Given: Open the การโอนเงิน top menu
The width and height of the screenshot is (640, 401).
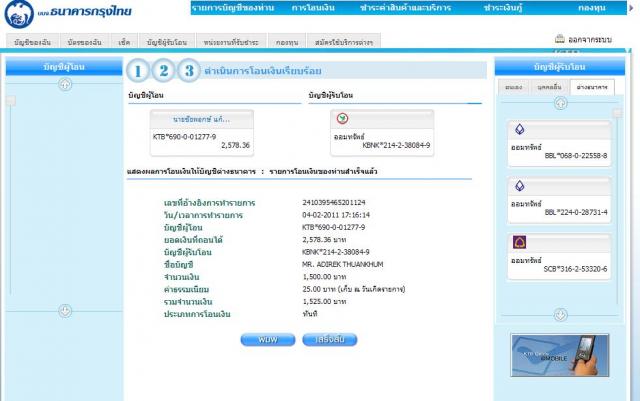Looking at the screenshot, I should point(313,7).
